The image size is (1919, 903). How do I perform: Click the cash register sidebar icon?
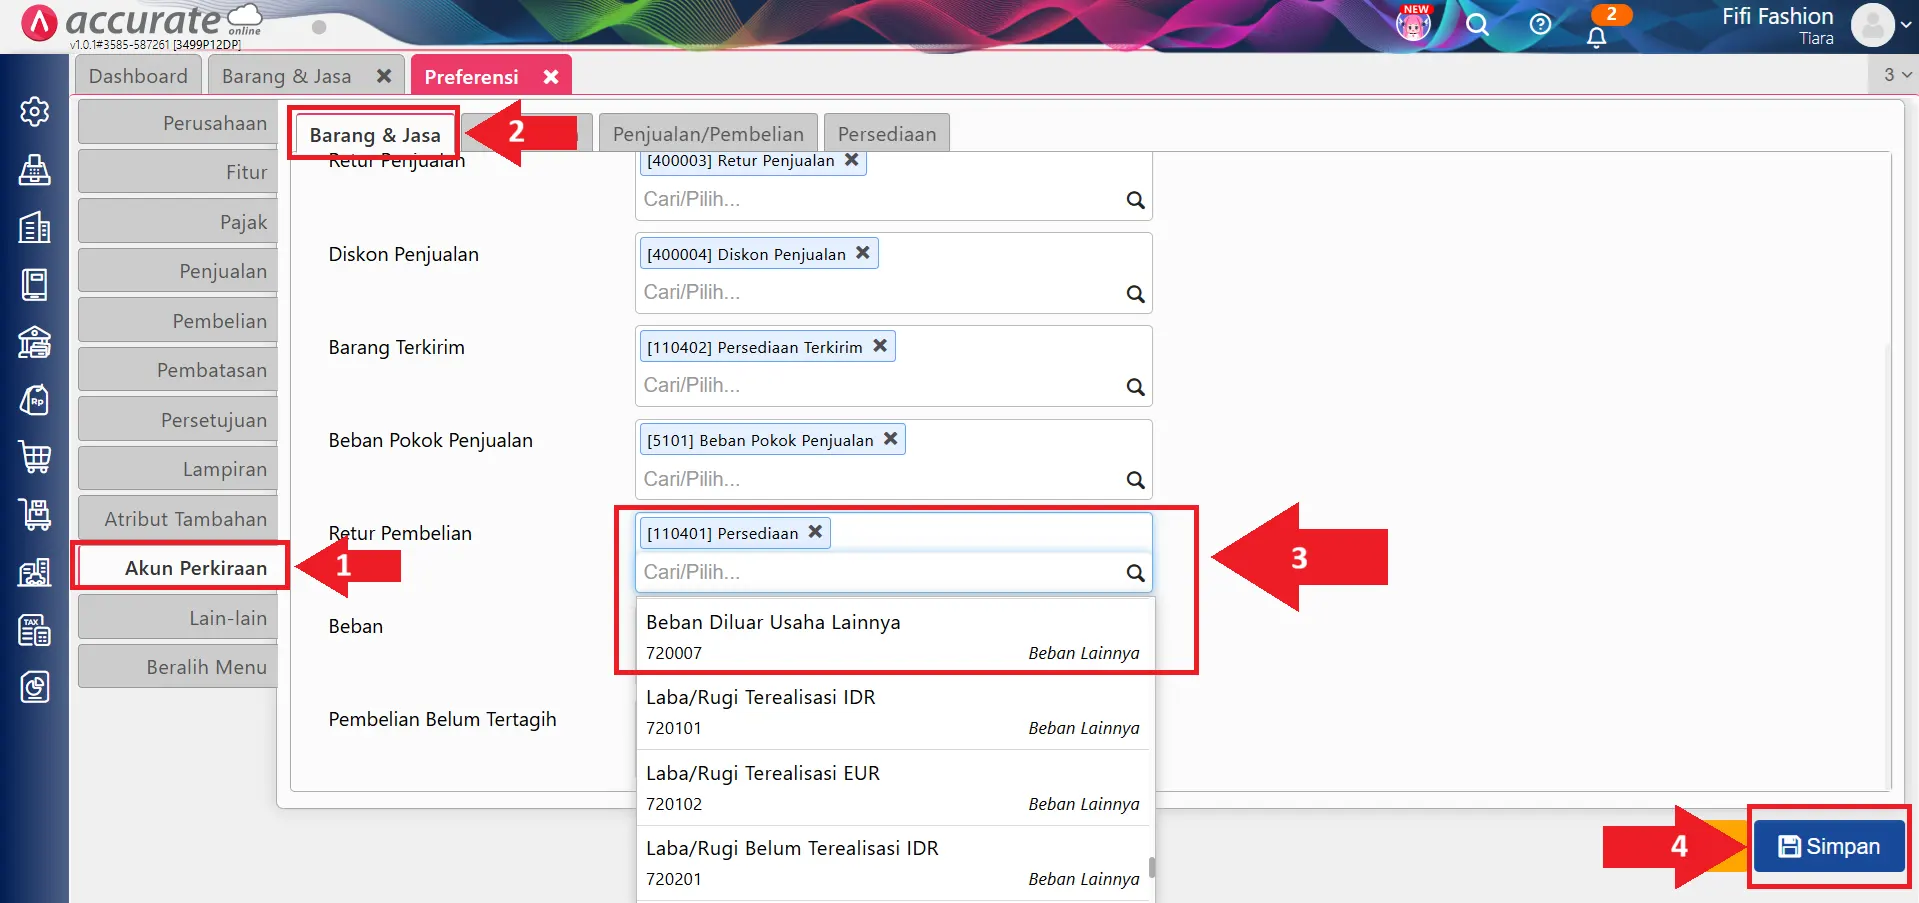click(35, 169)
